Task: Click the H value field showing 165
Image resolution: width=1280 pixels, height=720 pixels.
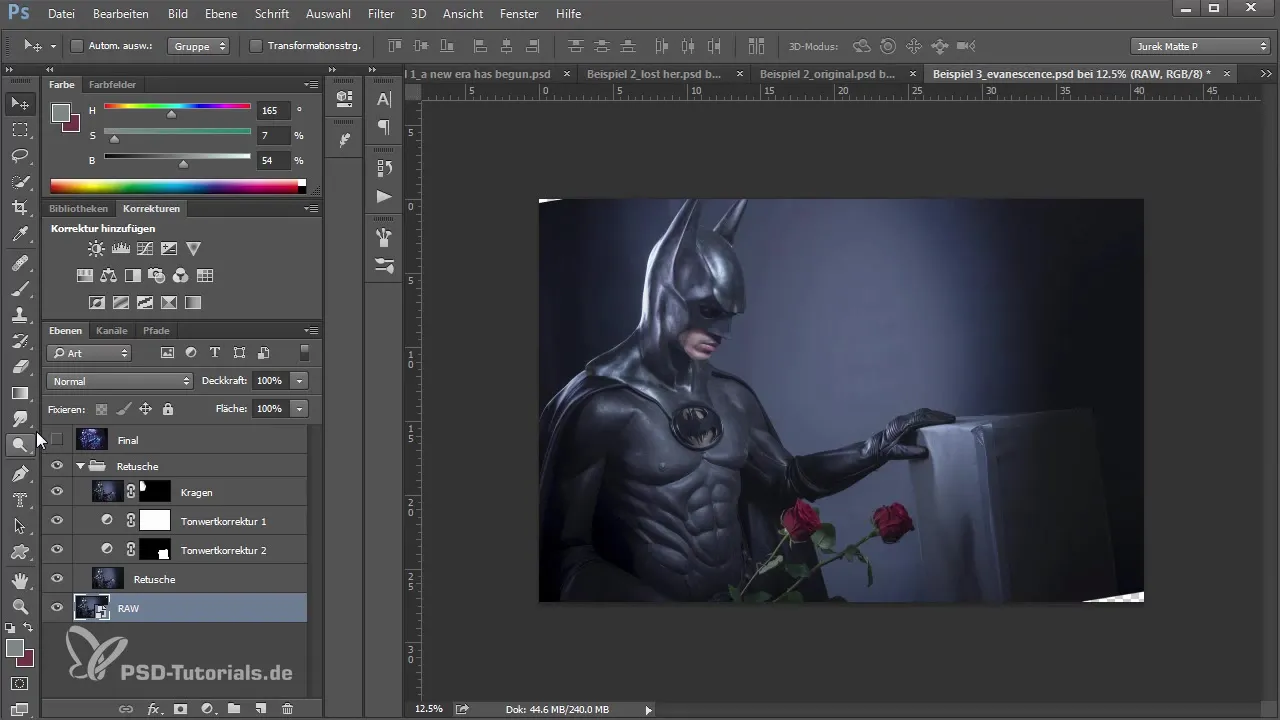Action: point(273,110)
